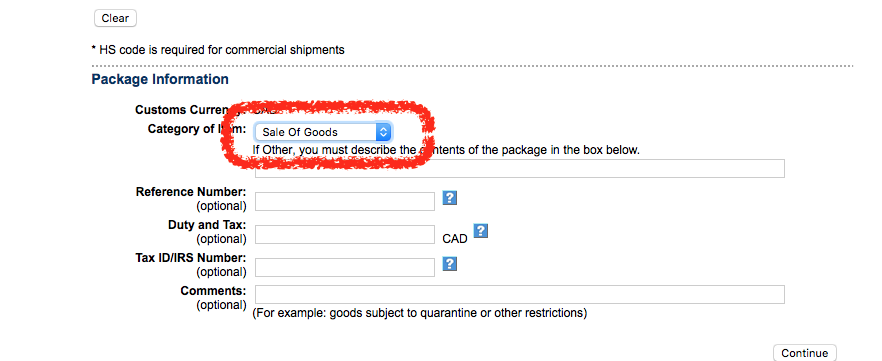This screenshot has height=361, width=882.
Task: Click the HS code required note
Action: [x=218, y=49]
